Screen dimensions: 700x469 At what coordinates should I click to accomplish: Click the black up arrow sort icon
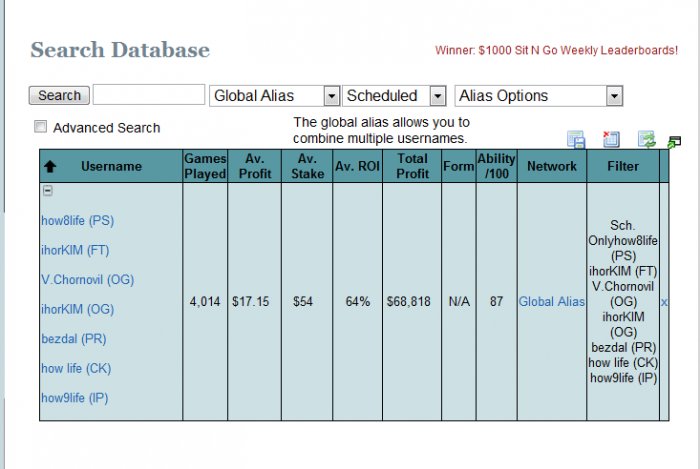tap(50, 167)
